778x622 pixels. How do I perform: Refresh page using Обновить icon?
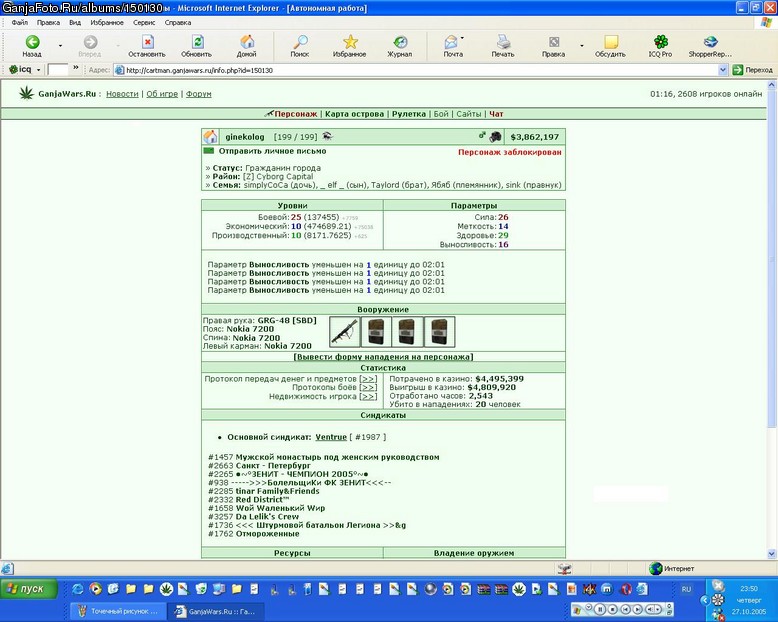coord(196,46)
